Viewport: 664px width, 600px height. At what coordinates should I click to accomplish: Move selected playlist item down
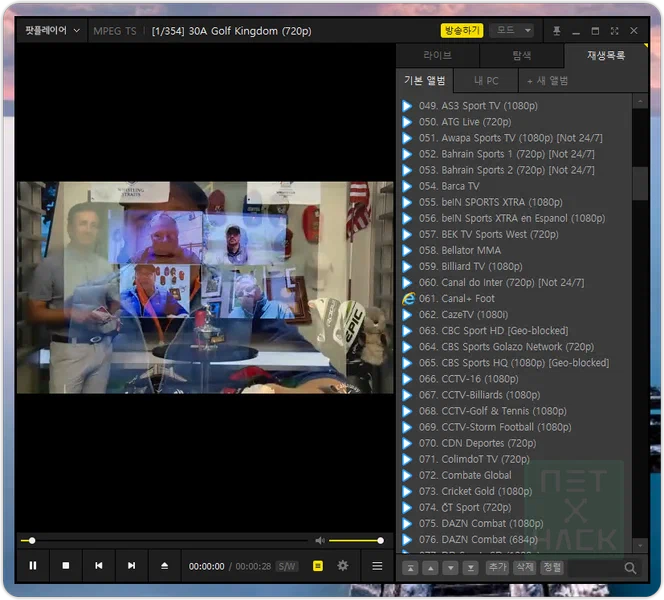tap(451, 568)
